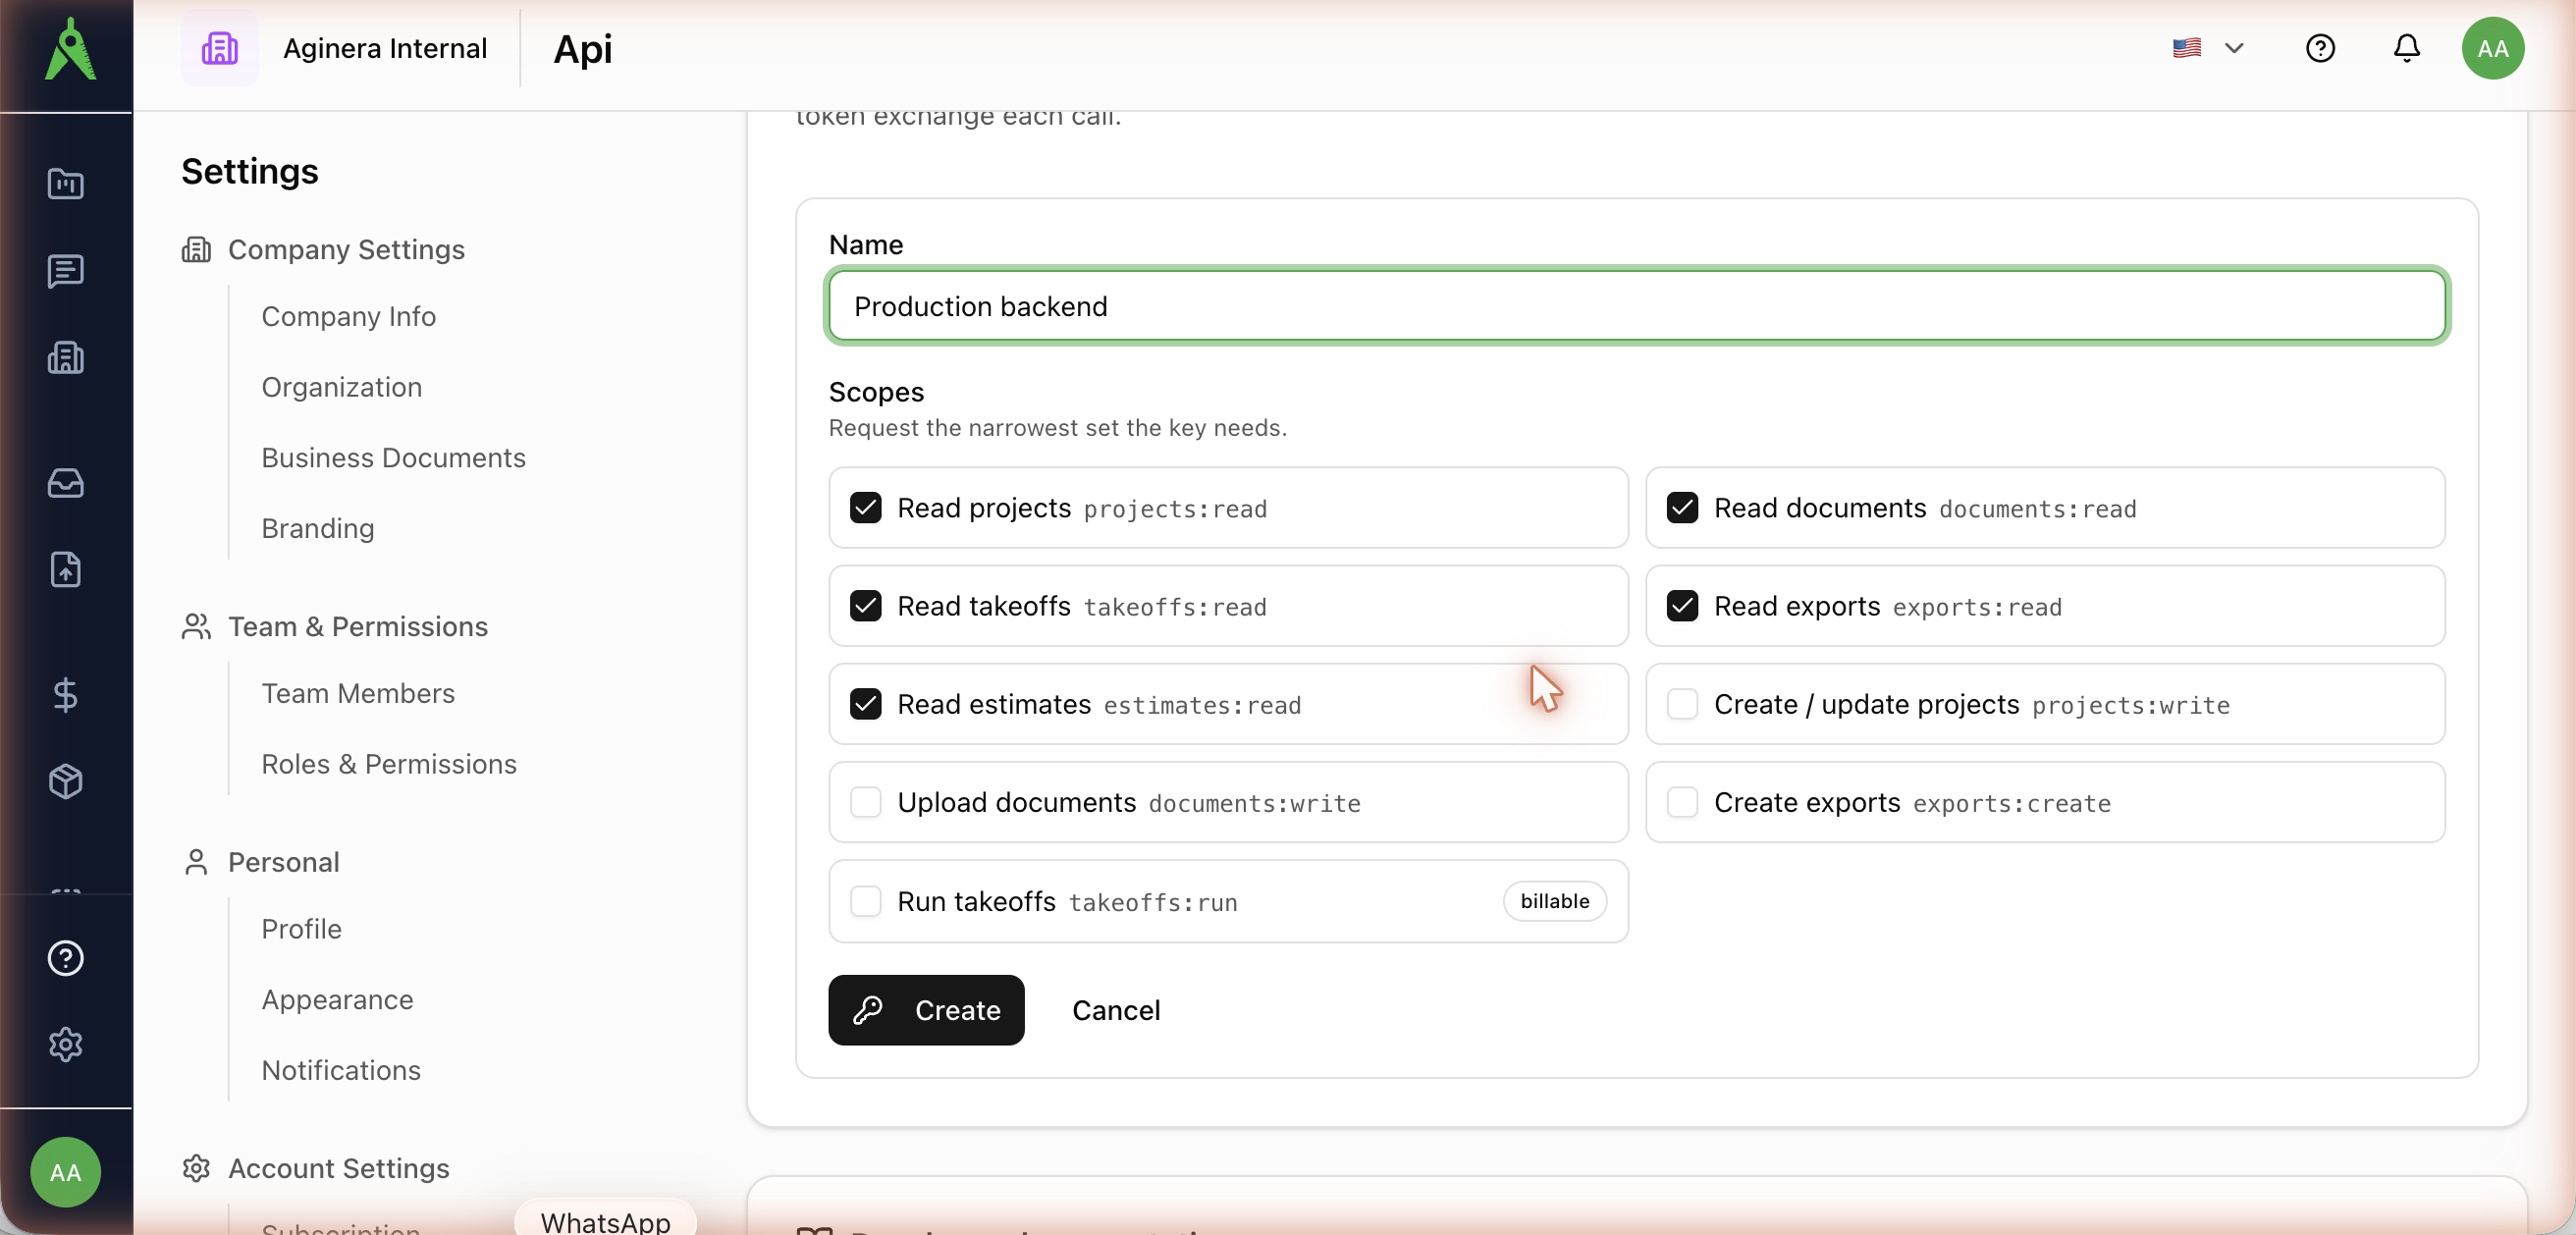Uncheck Read estimates scope

(866, 704)
